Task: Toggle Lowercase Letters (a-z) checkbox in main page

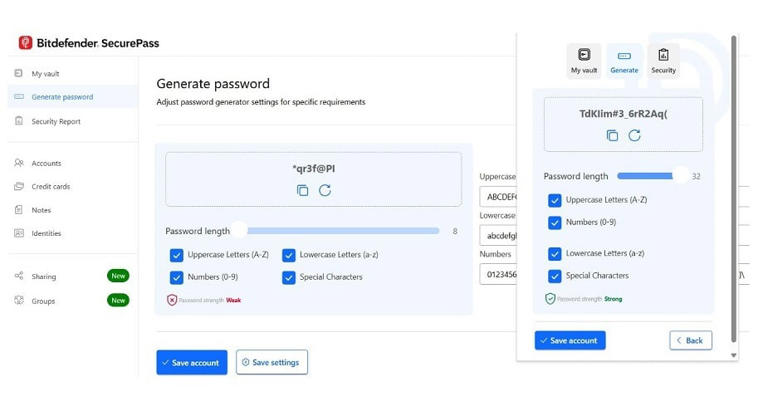Action: coord(289,255)
